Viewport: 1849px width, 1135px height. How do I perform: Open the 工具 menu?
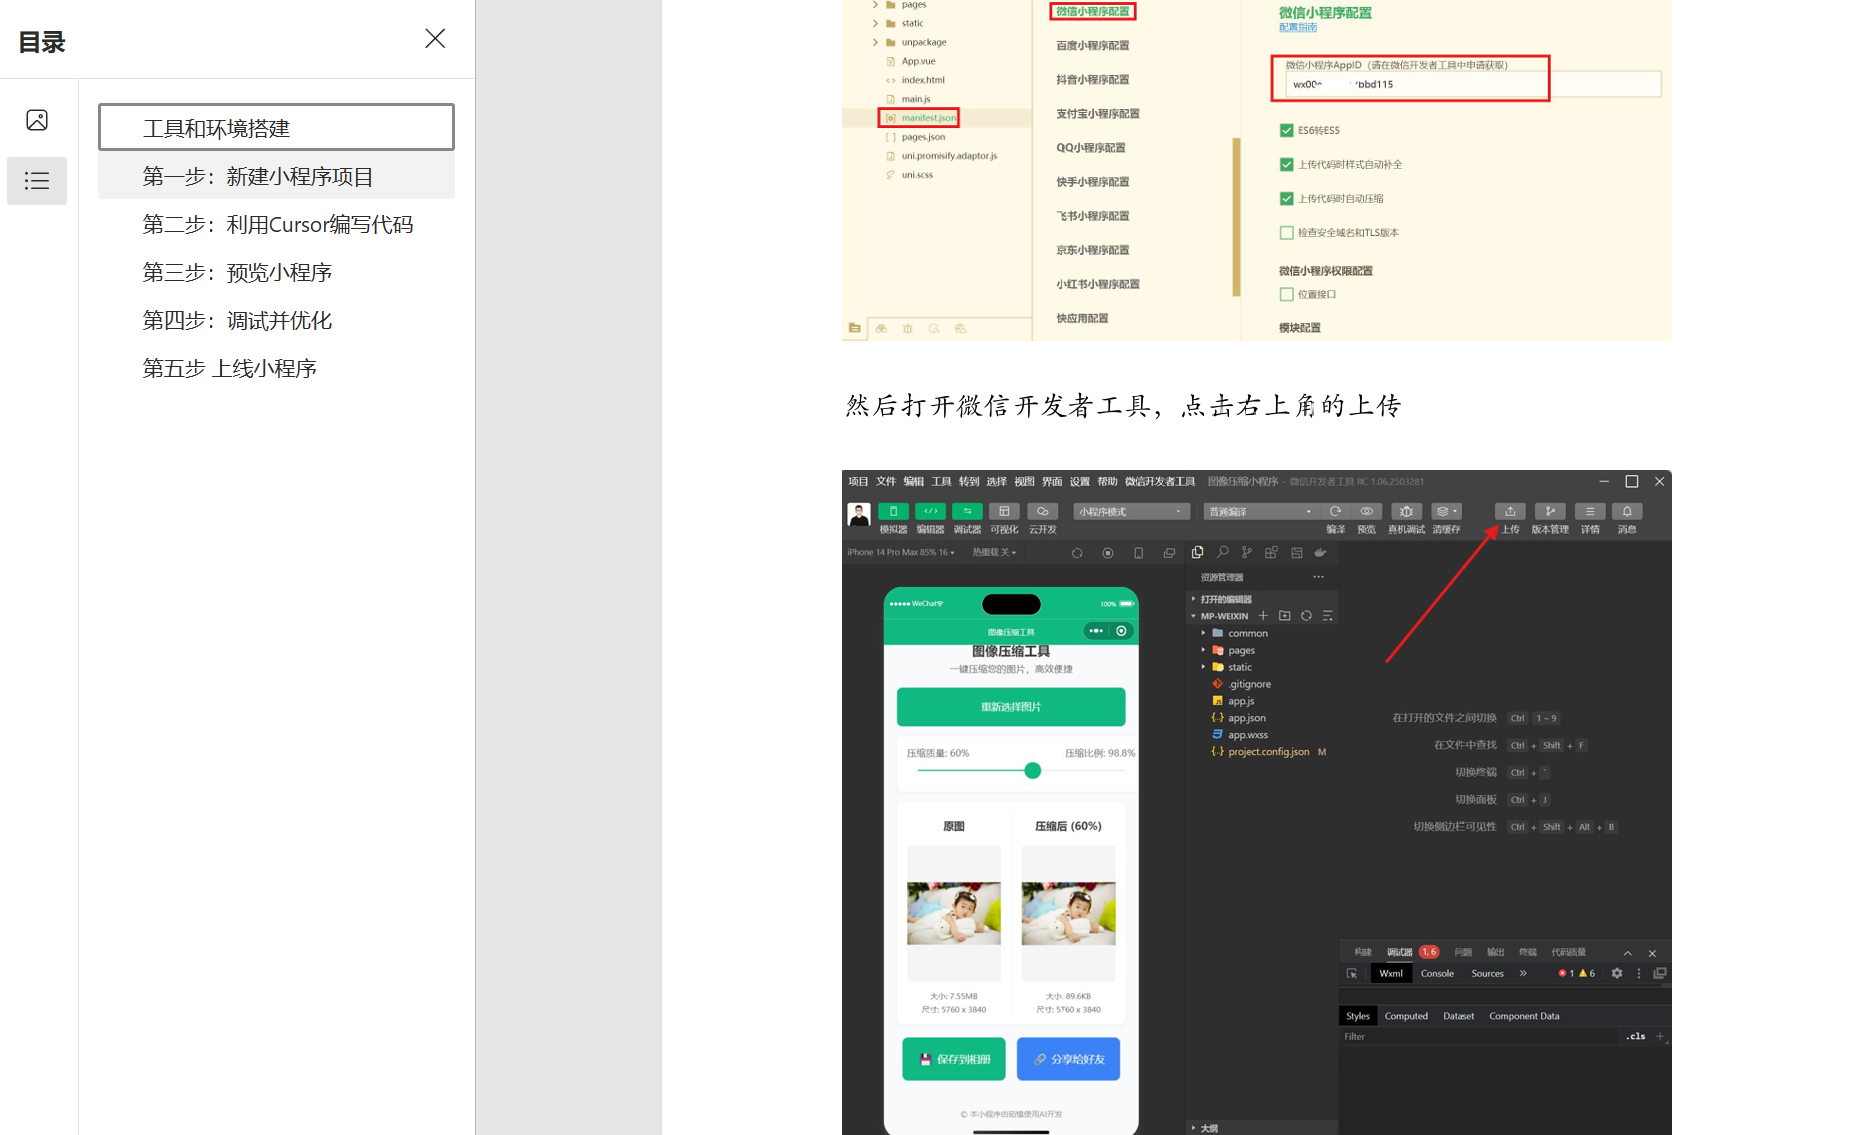click(x=941, y=482)
